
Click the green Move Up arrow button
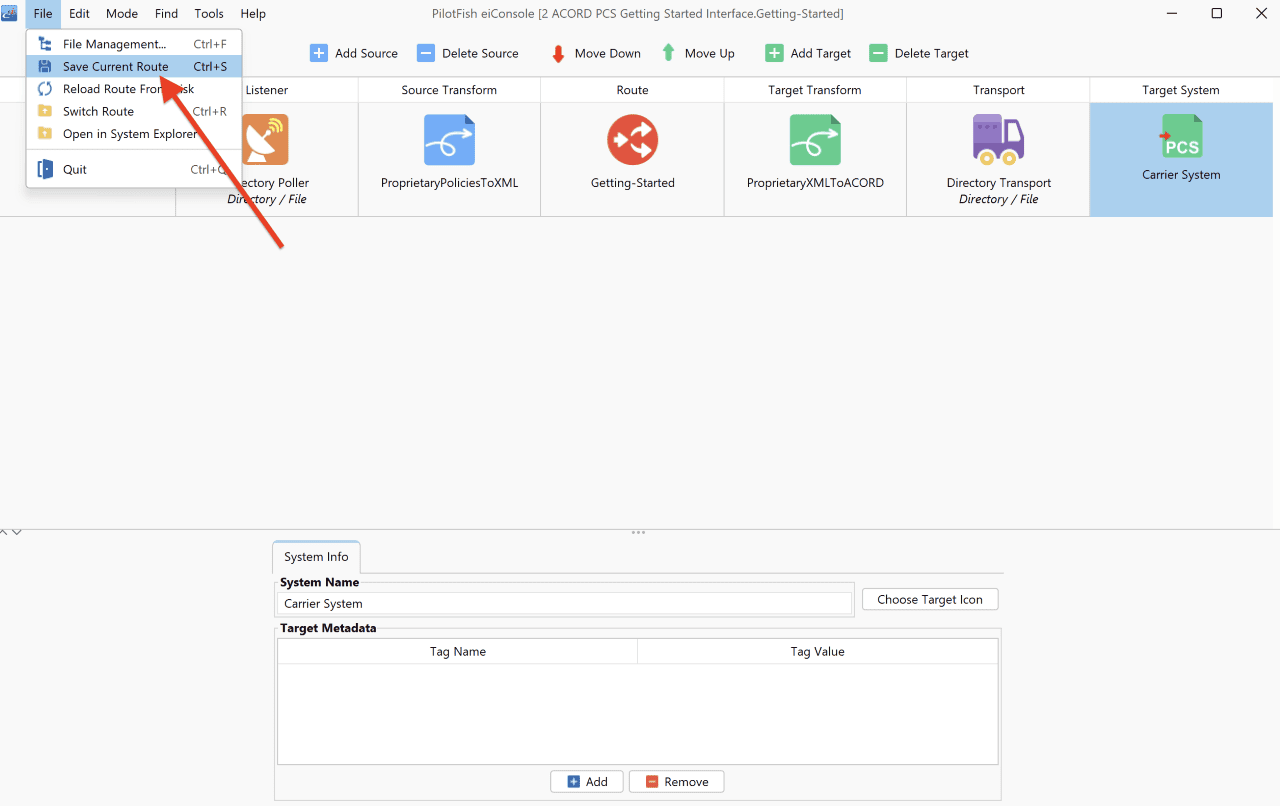[698, 53]
